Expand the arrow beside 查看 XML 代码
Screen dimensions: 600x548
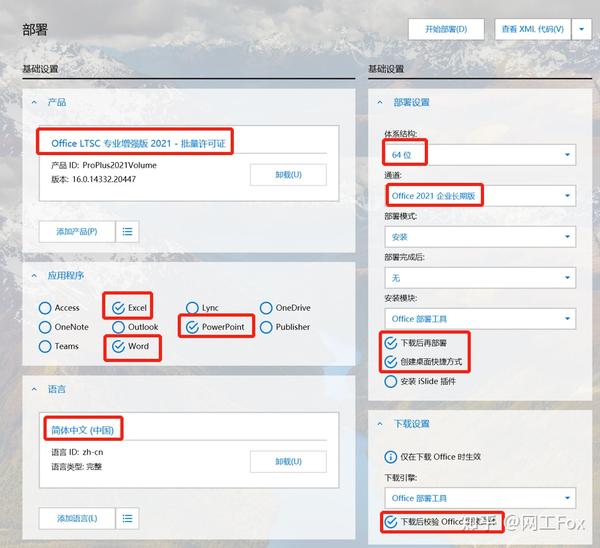coord(582,29)
